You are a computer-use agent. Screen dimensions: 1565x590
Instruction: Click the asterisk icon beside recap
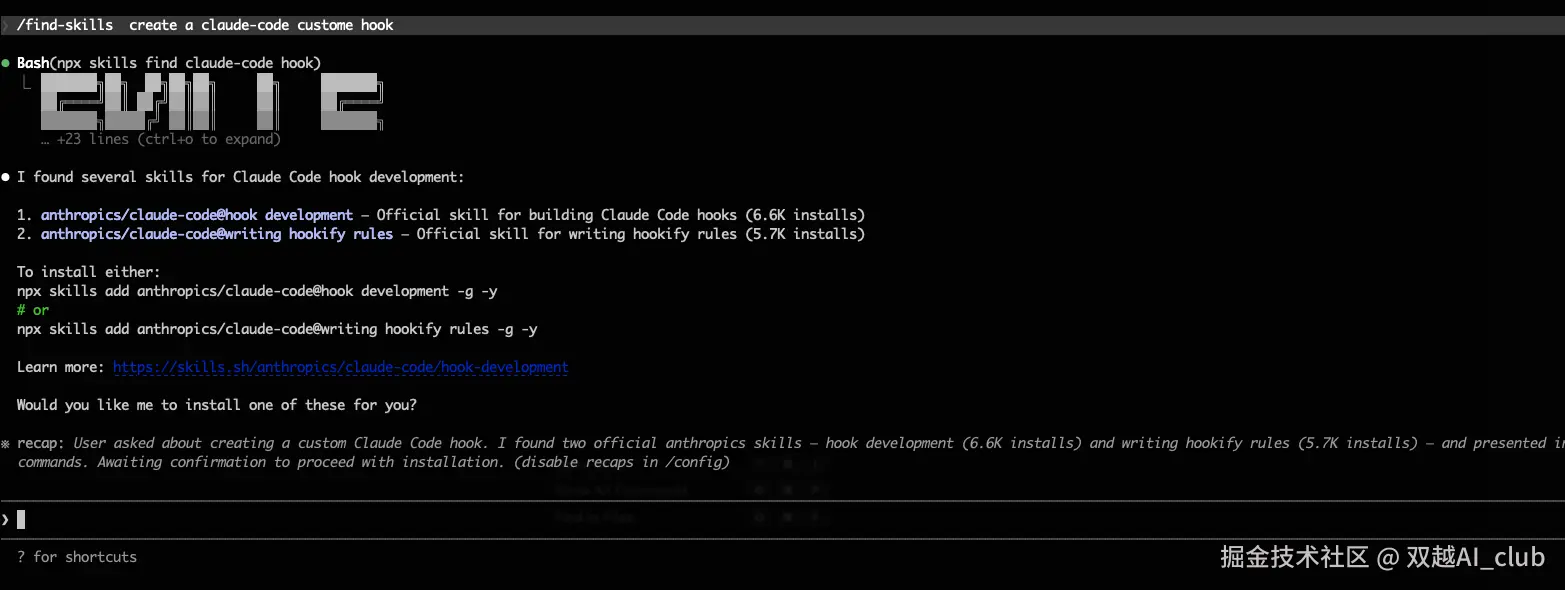(6, 443)
